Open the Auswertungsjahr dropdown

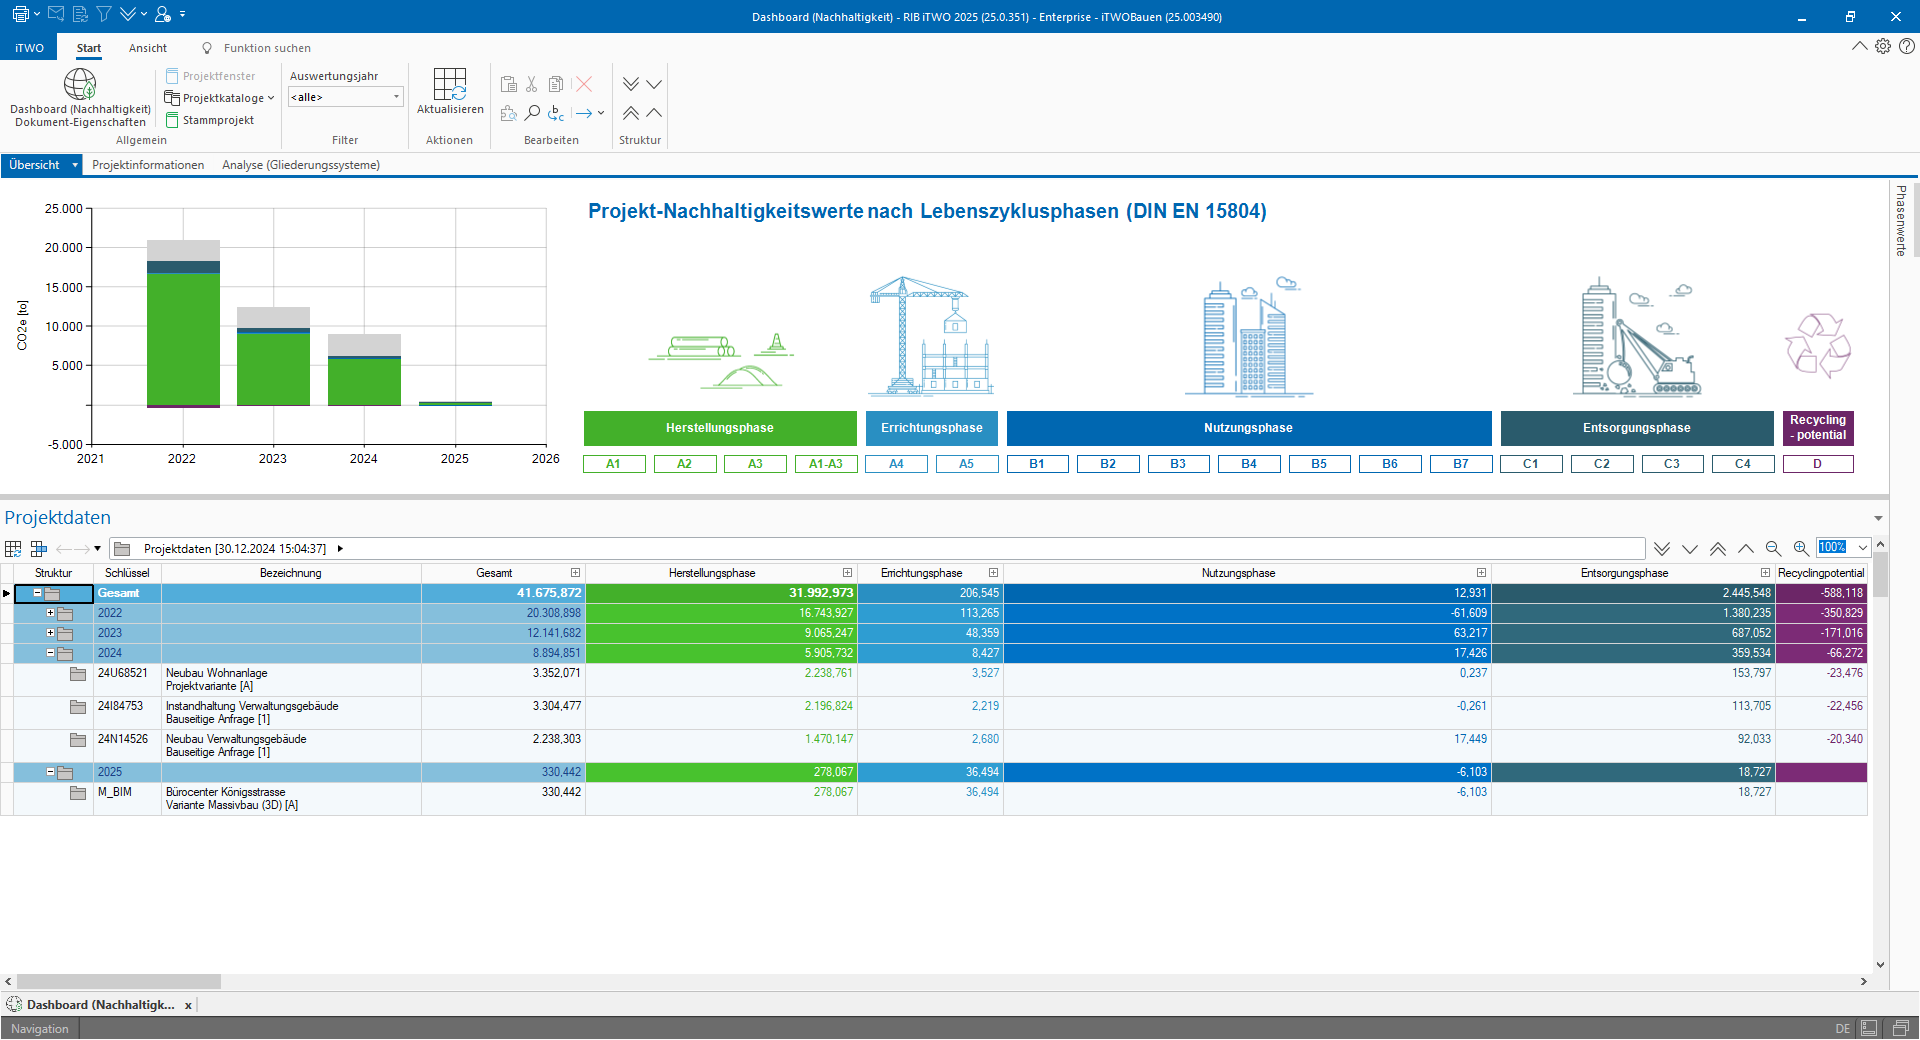[x=396, y=97]
